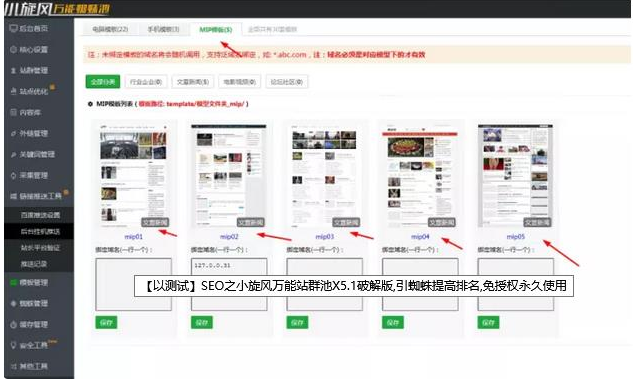Open mip01 template thumbnail

134,176
